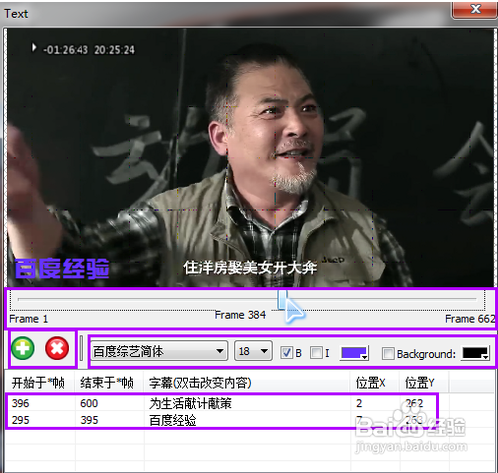
Task: Open the black background color picker
Action: [476, 353]
